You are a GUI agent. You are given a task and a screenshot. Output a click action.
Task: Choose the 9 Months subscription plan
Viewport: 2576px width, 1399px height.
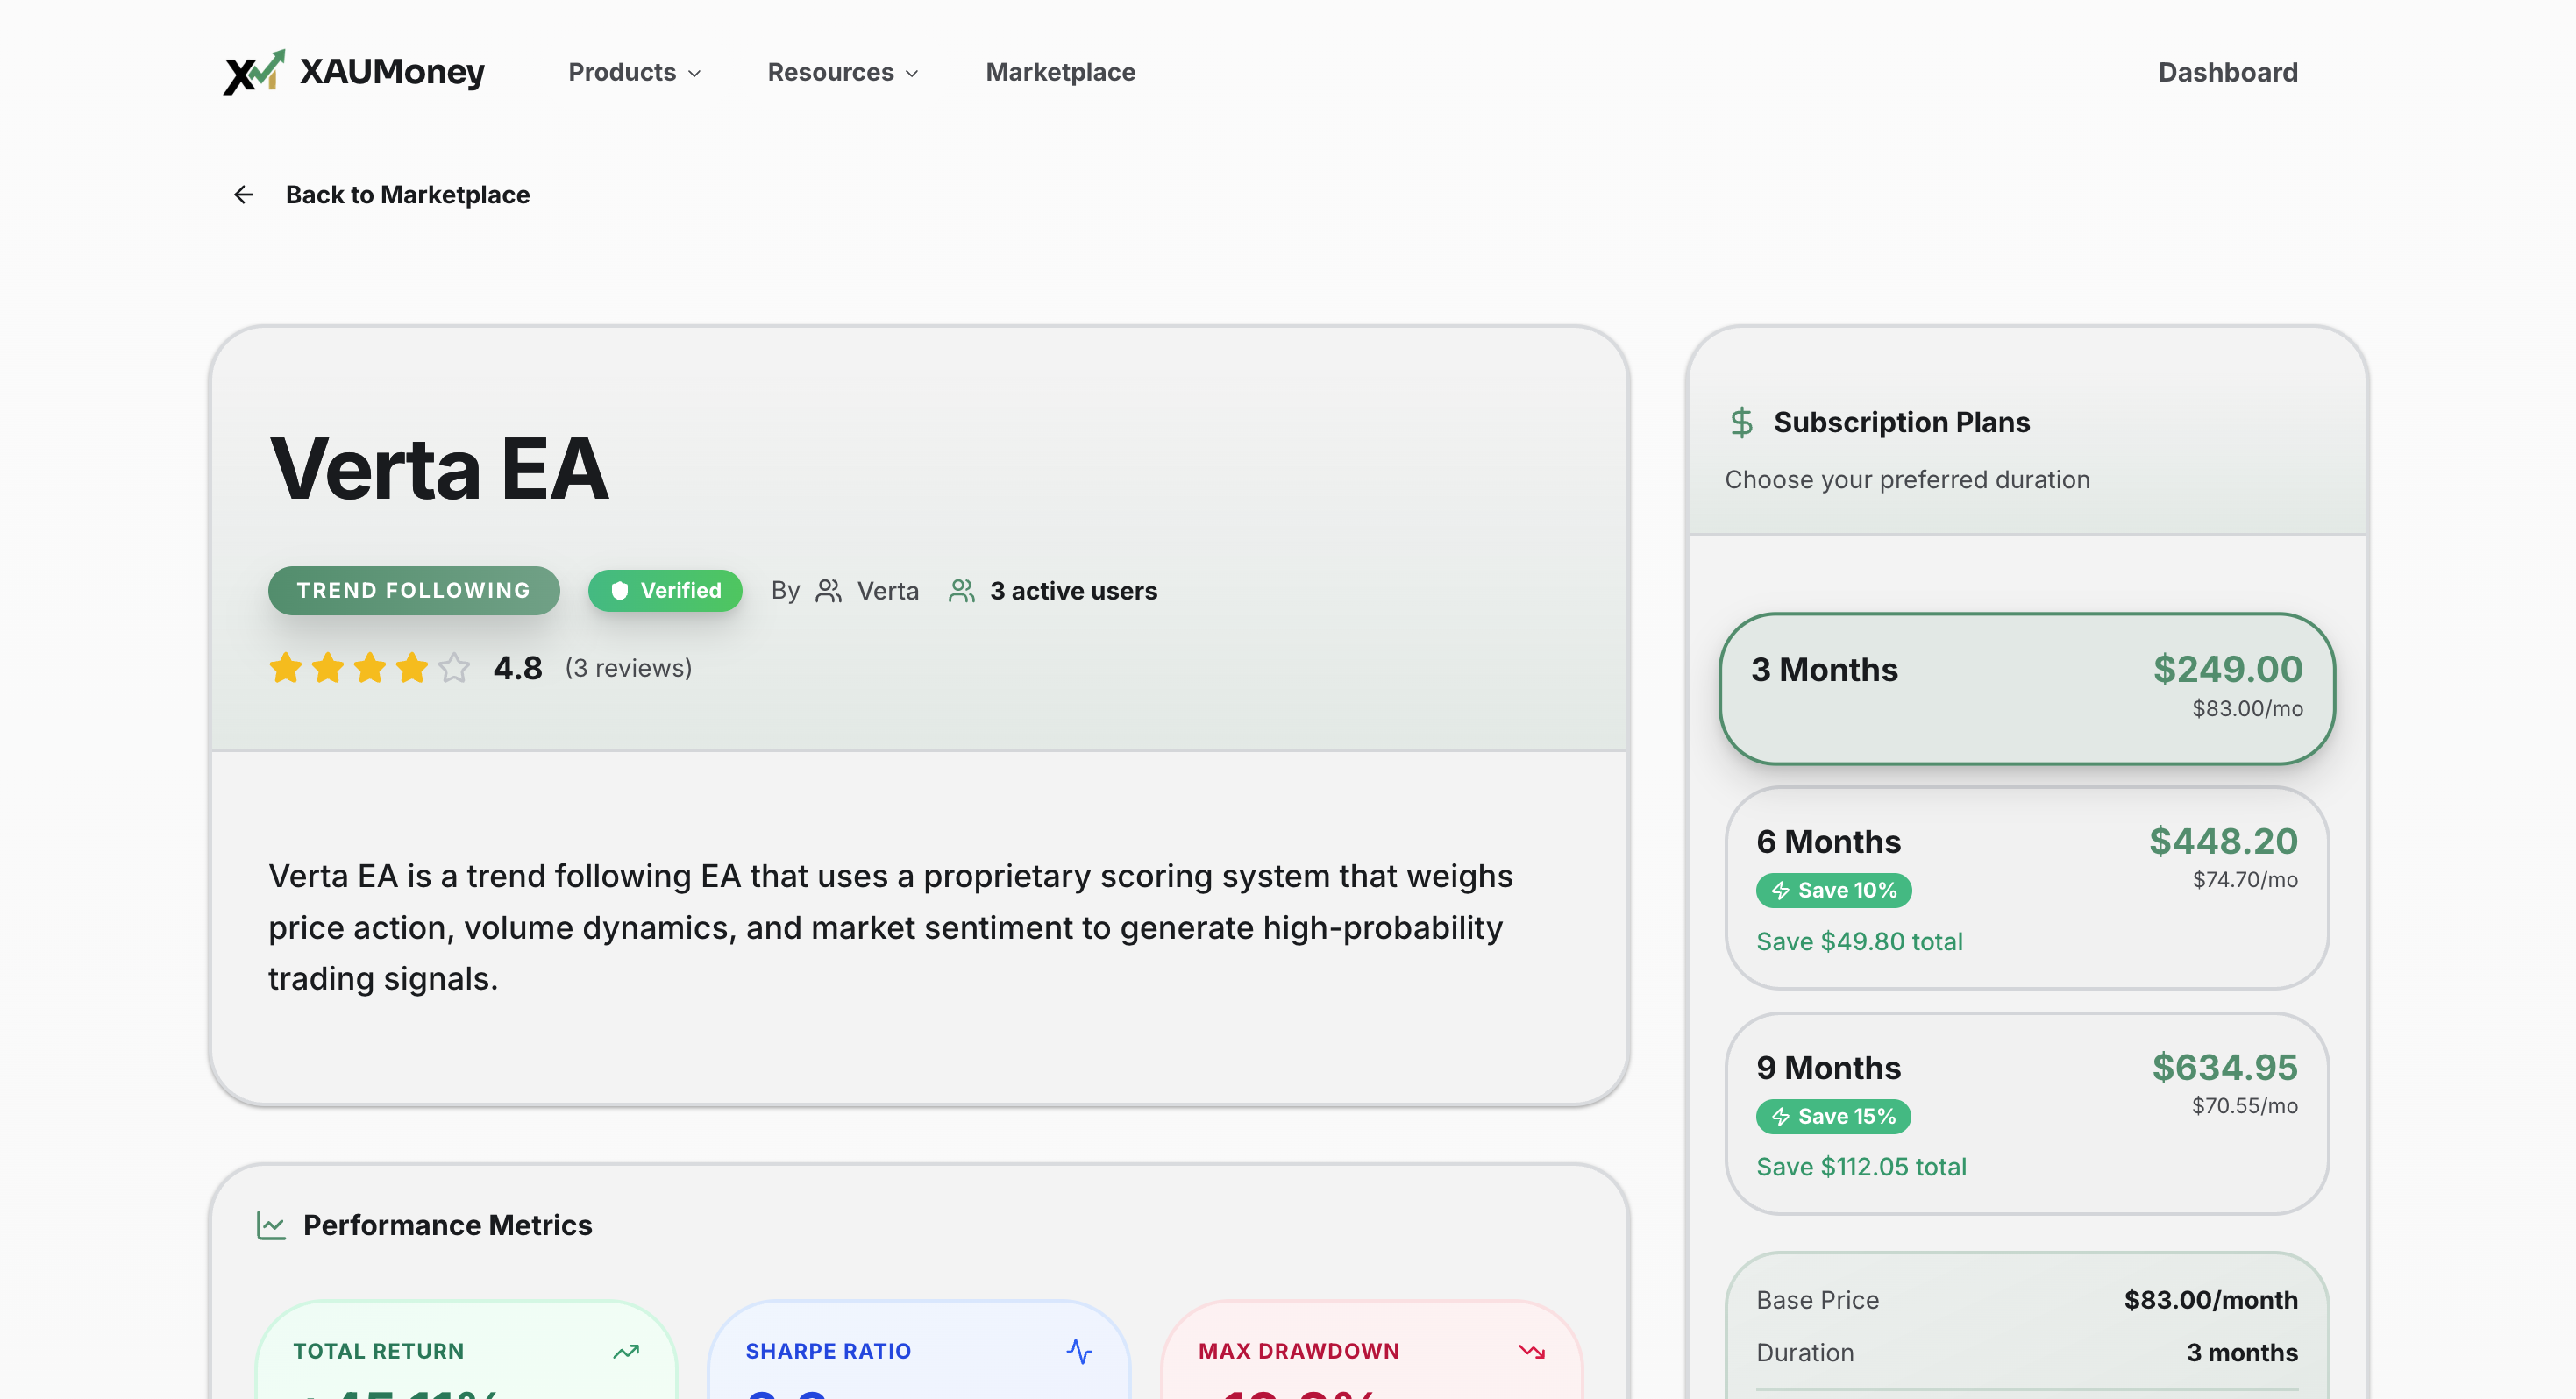tap(2026, 1114)
